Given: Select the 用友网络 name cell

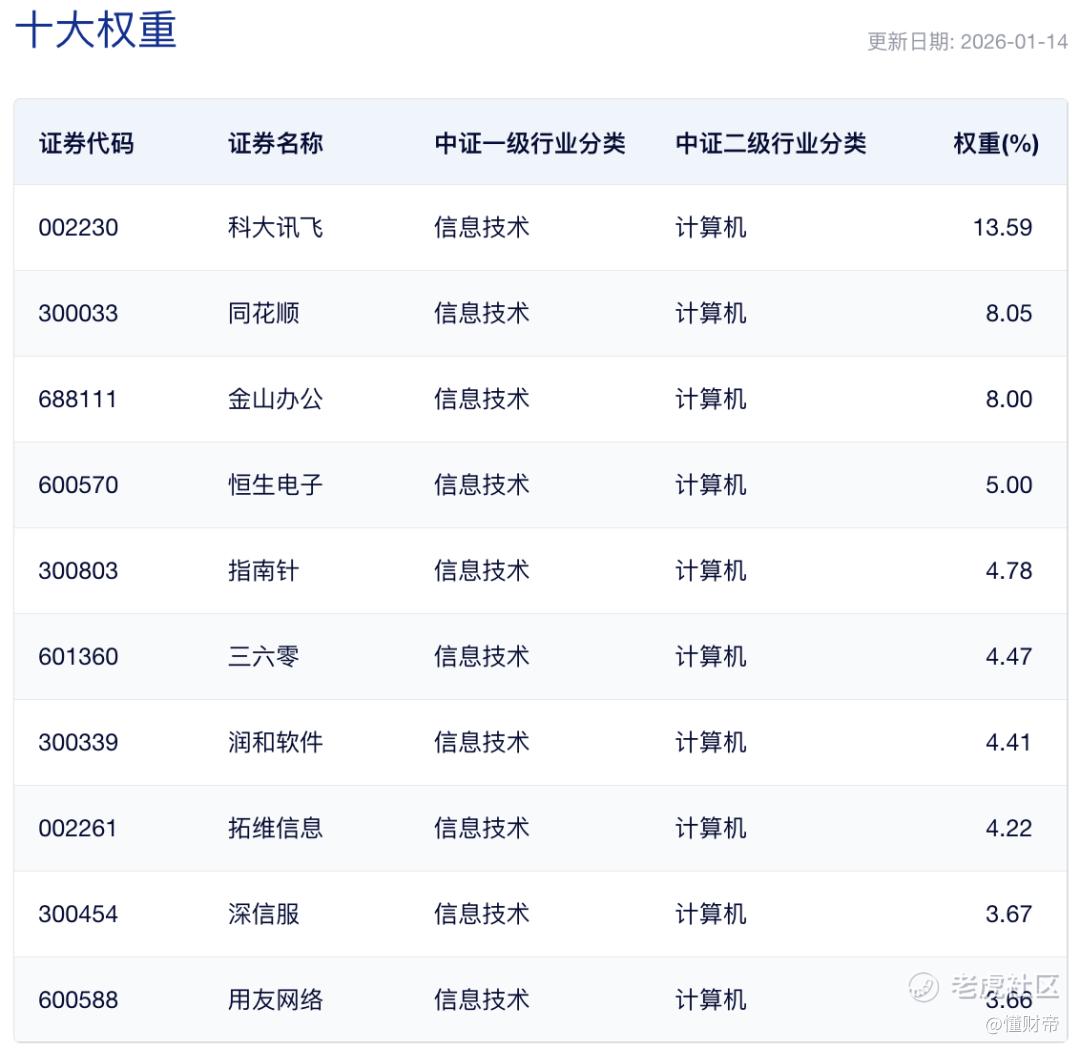Looking at the screenshot, I should 276,1000.
